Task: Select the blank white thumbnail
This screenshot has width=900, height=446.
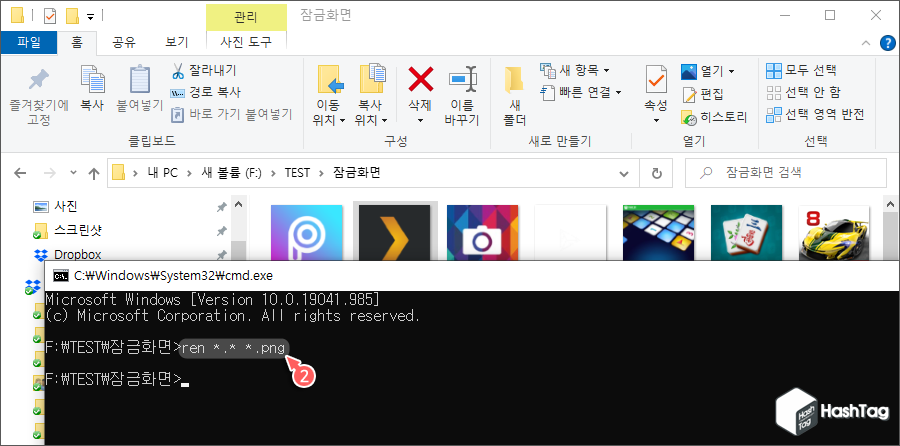Action: (571, 233)
